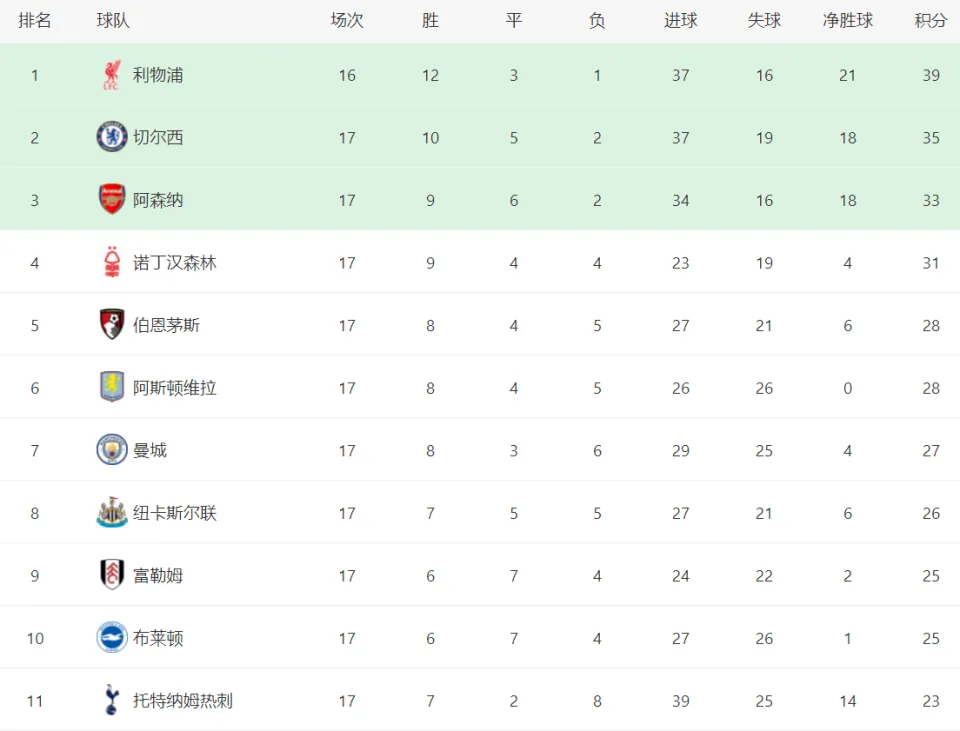Click the Chelsea club badge
Image resolution: width=960 pixels, height=731 pixels.
tap(112, 137)
